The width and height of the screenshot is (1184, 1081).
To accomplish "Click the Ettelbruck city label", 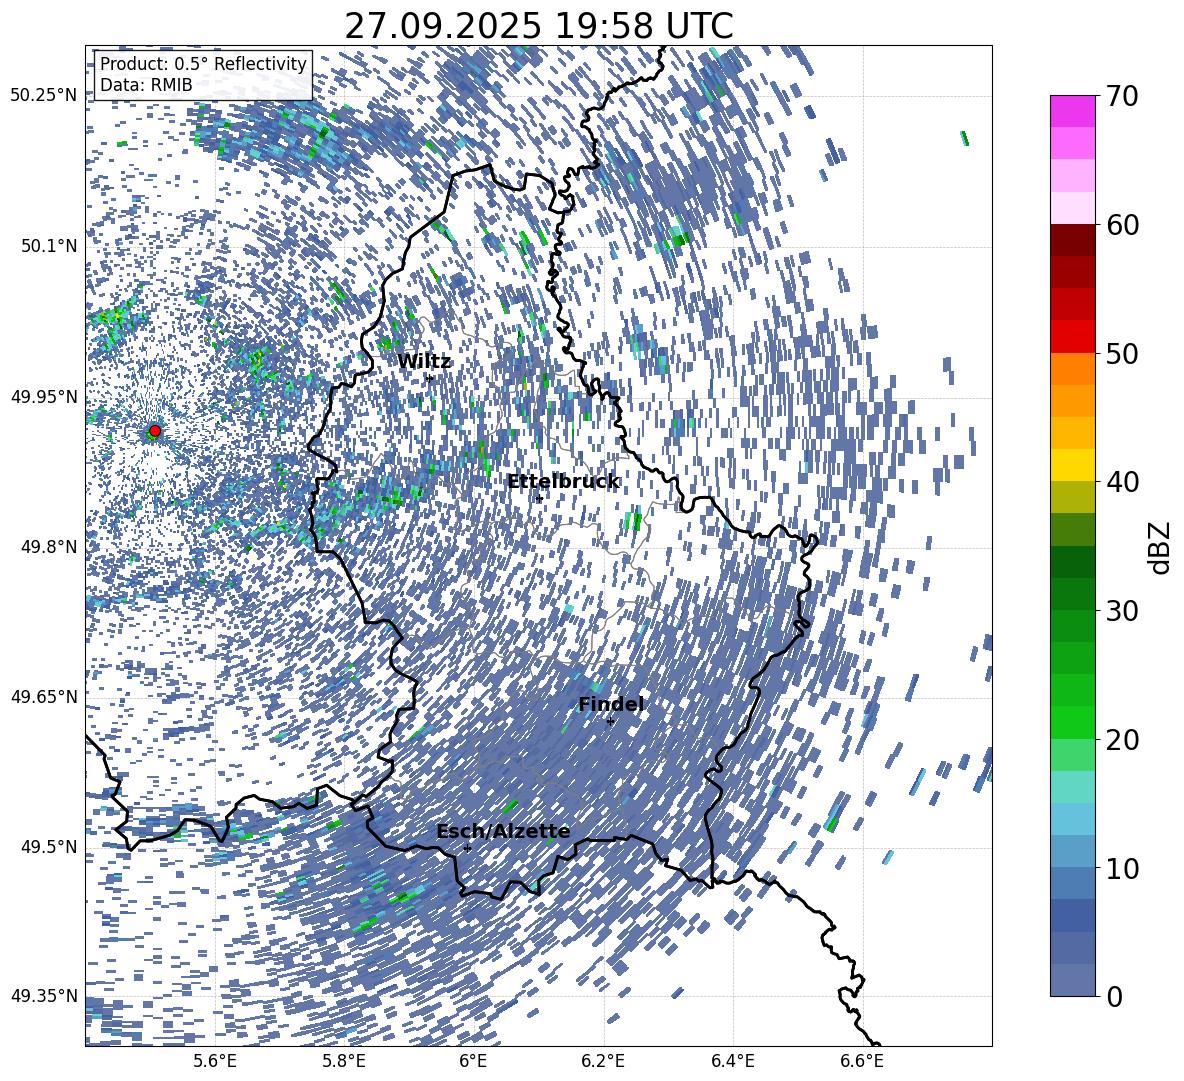I will tap(563, 482).
